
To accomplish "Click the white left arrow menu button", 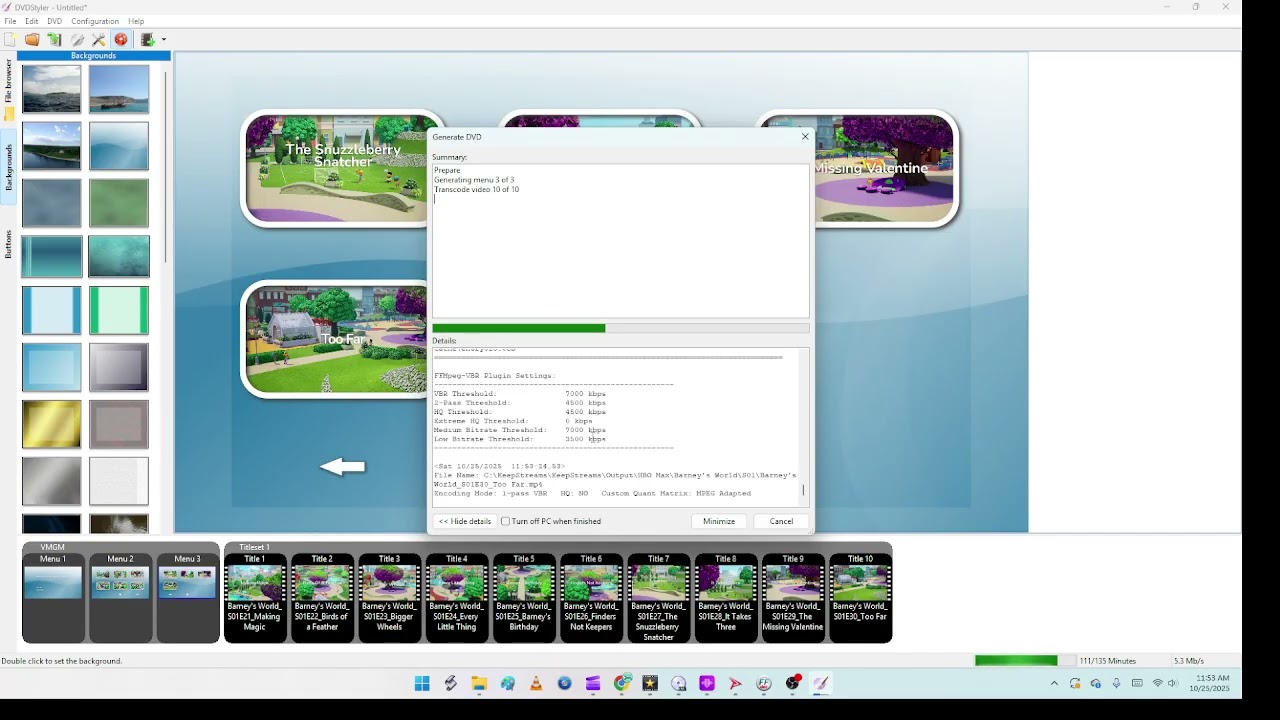I will click(x=343, y=466).
